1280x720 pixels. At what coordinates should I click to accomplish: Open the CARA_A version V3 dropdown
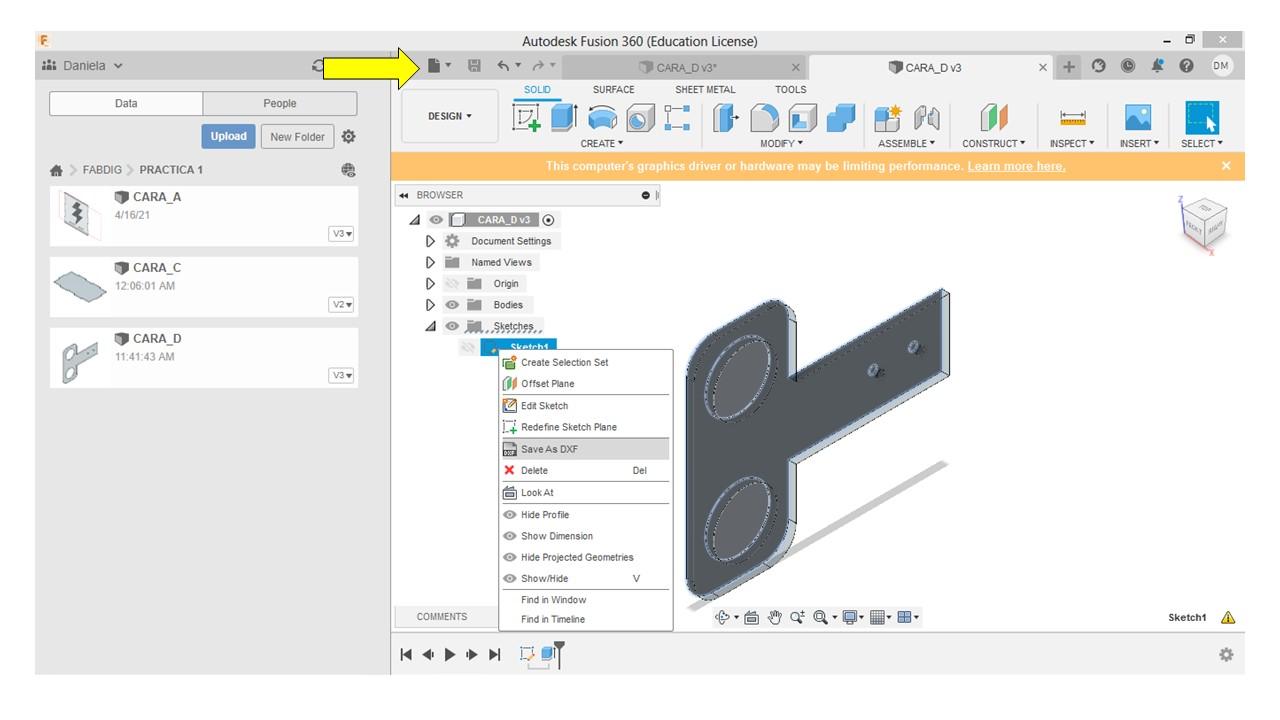point(342,234)
